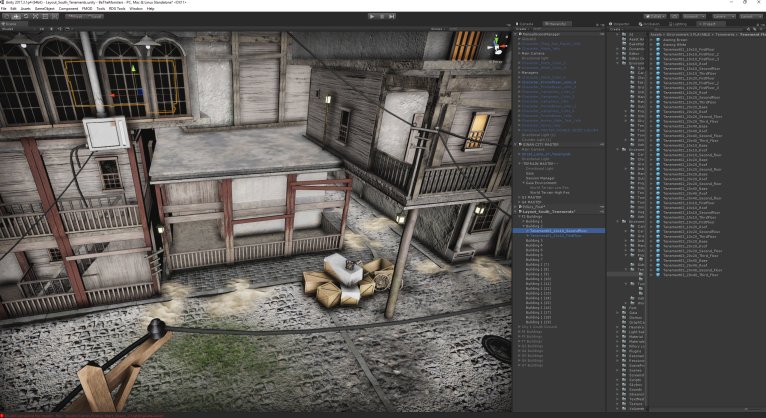Open the Assets menu
The width and height of the screenshot is (766, 418).
click(x=25, y=8)
